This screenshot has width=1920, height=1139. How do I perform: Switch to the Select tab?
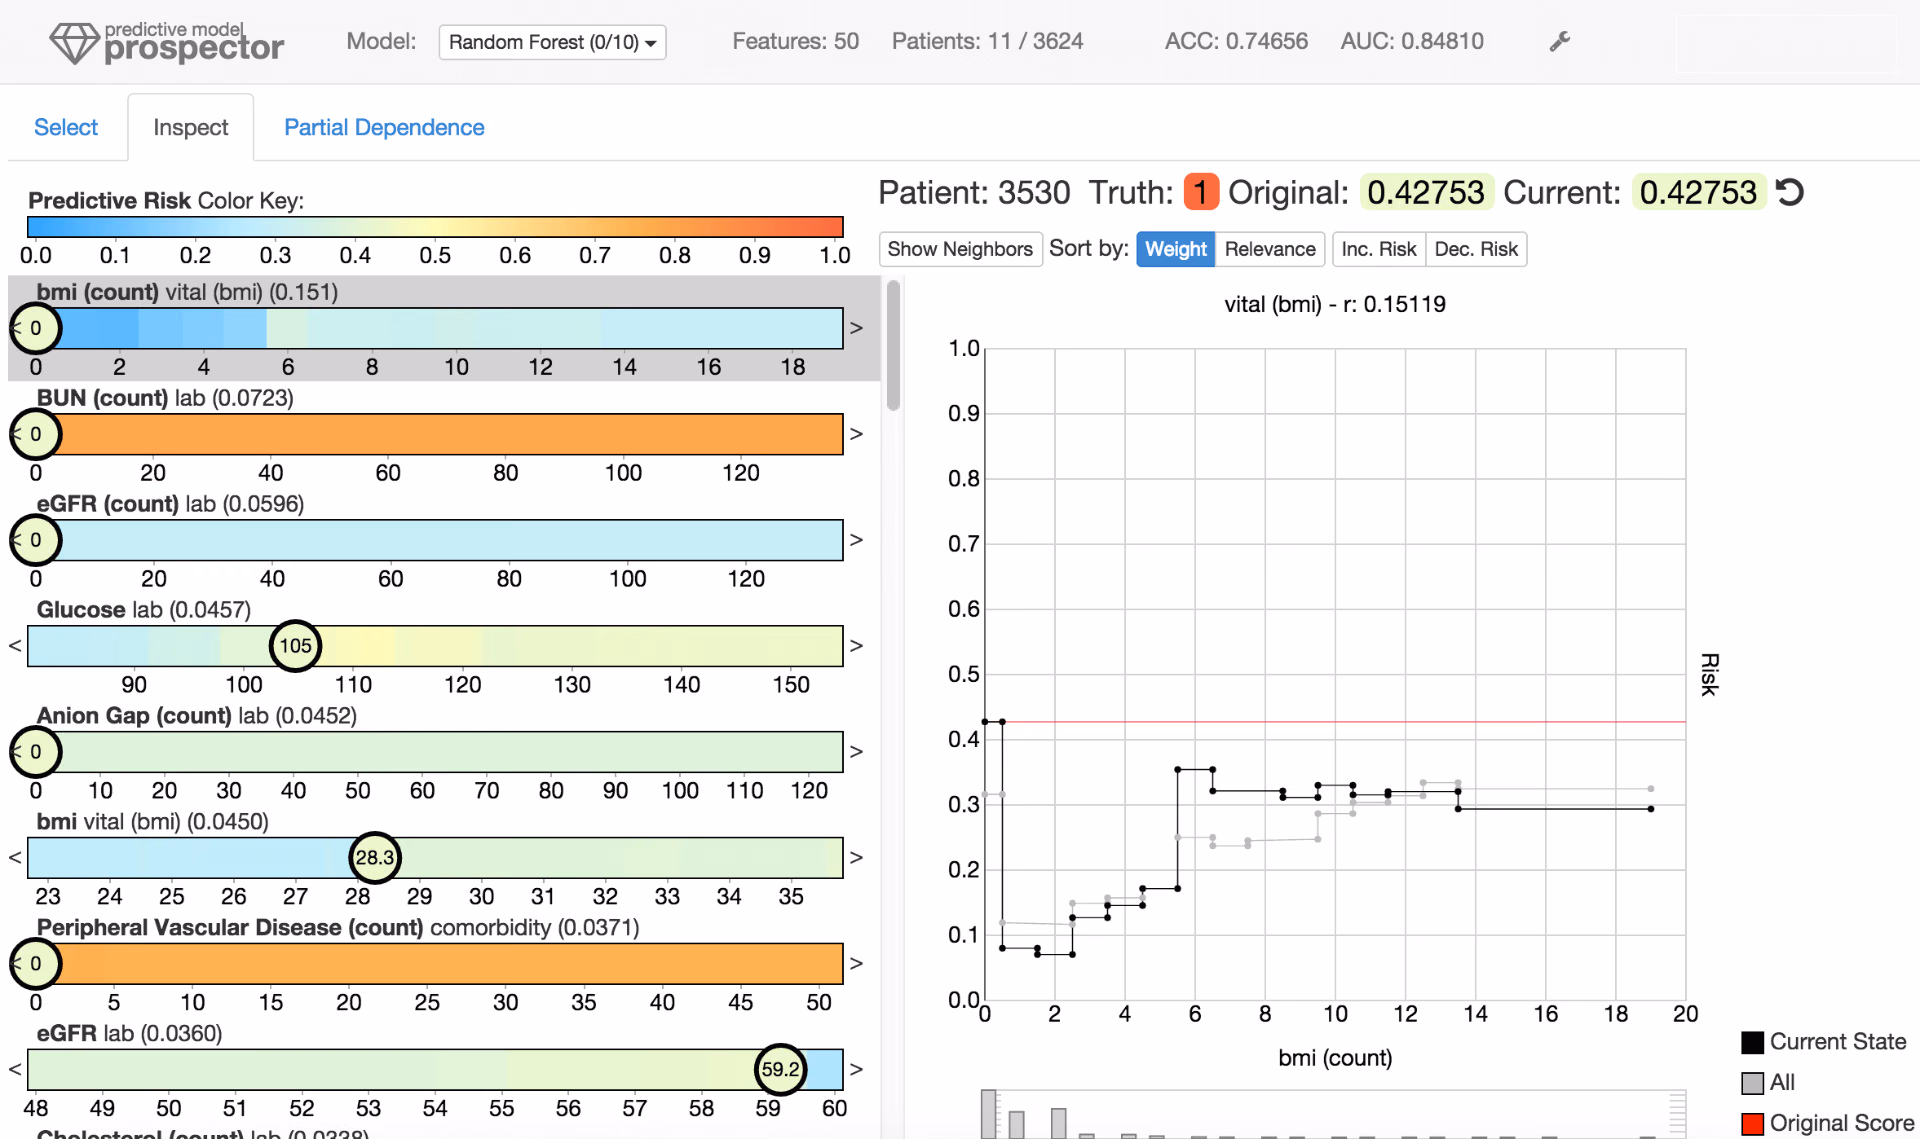click(66, 127)
